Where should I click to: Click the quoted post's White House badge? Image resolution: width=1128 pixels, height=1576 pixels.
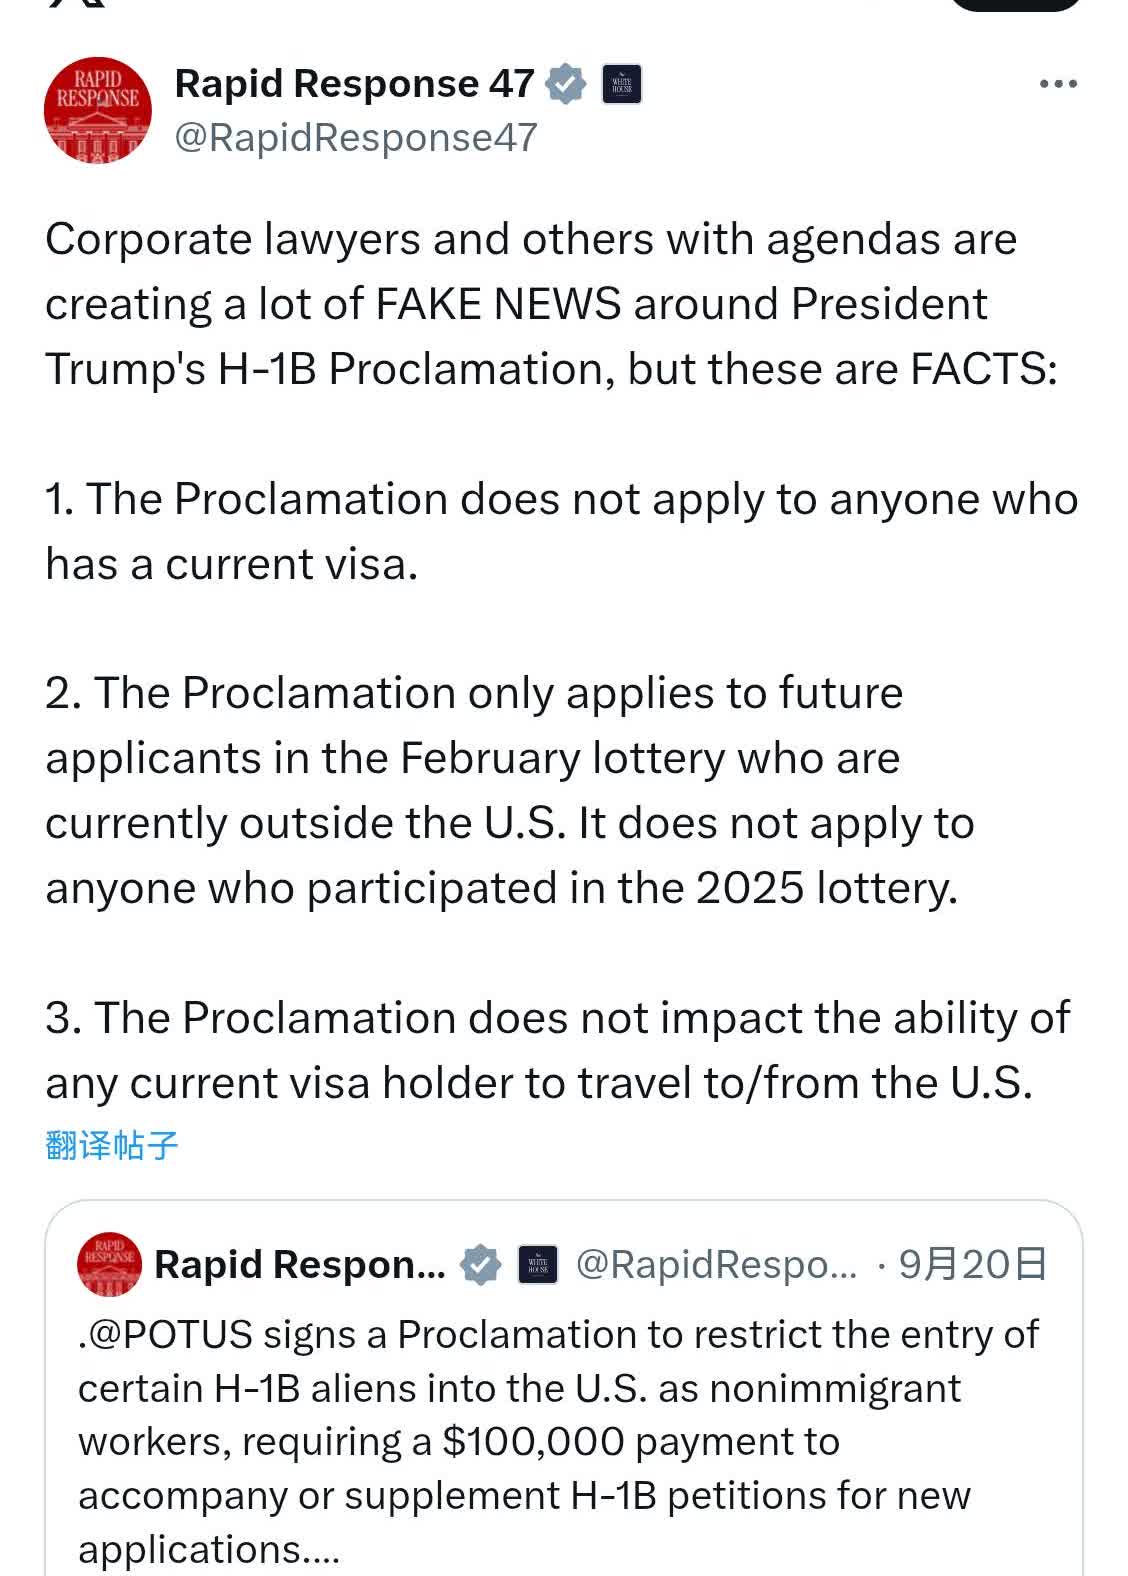click(537, 1264)
